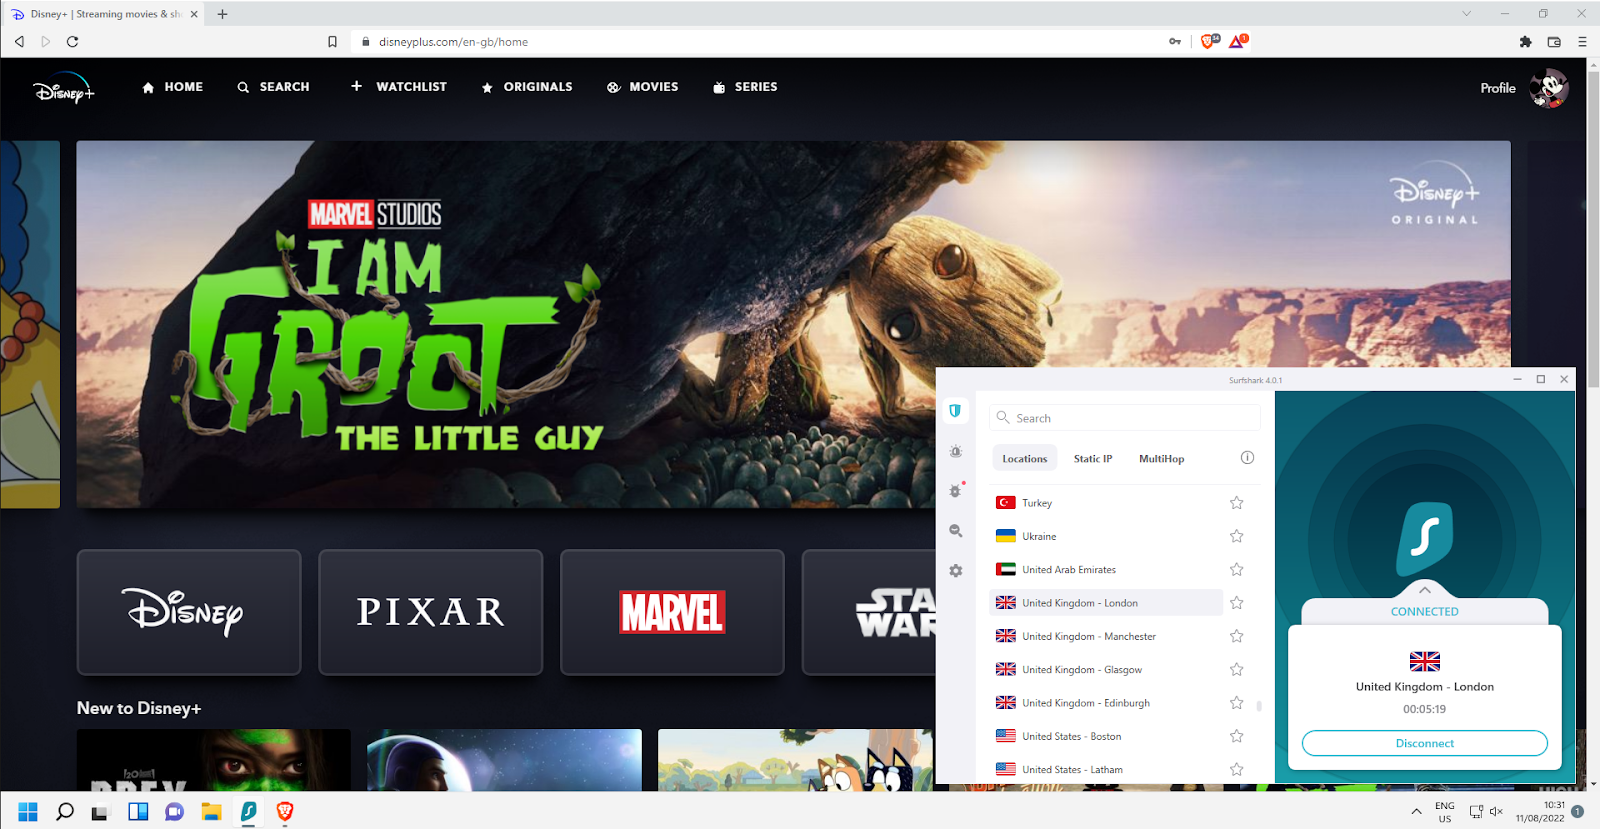1600x829 pixels.
Task: Toggle favorite star for United Kingdom - London
Action: pyautogui.click(x=1237, y=603)
